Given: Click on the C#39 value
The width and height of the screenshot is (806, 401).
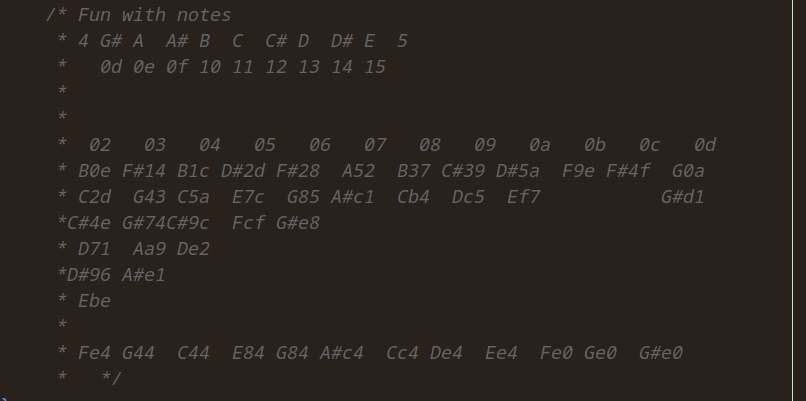Looking at the screenshot, I should click(463, 171).
